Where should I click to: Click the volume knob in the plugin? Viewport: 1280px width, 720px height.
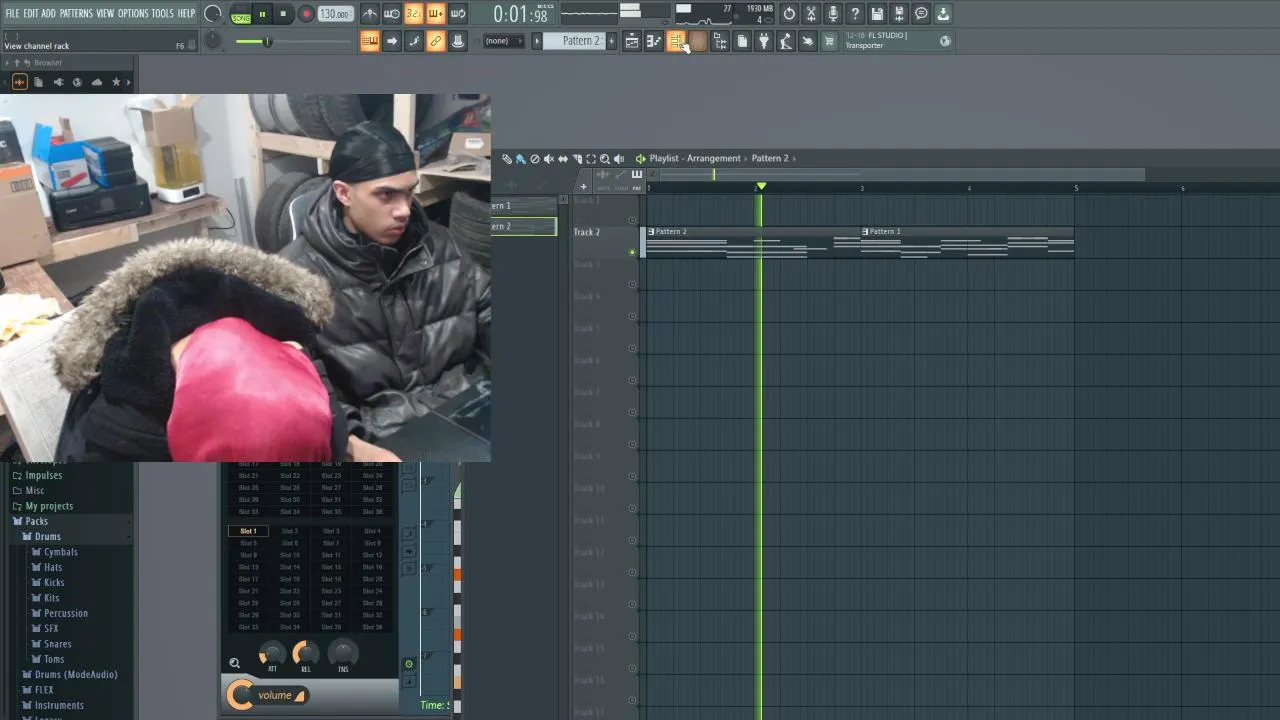240,695
